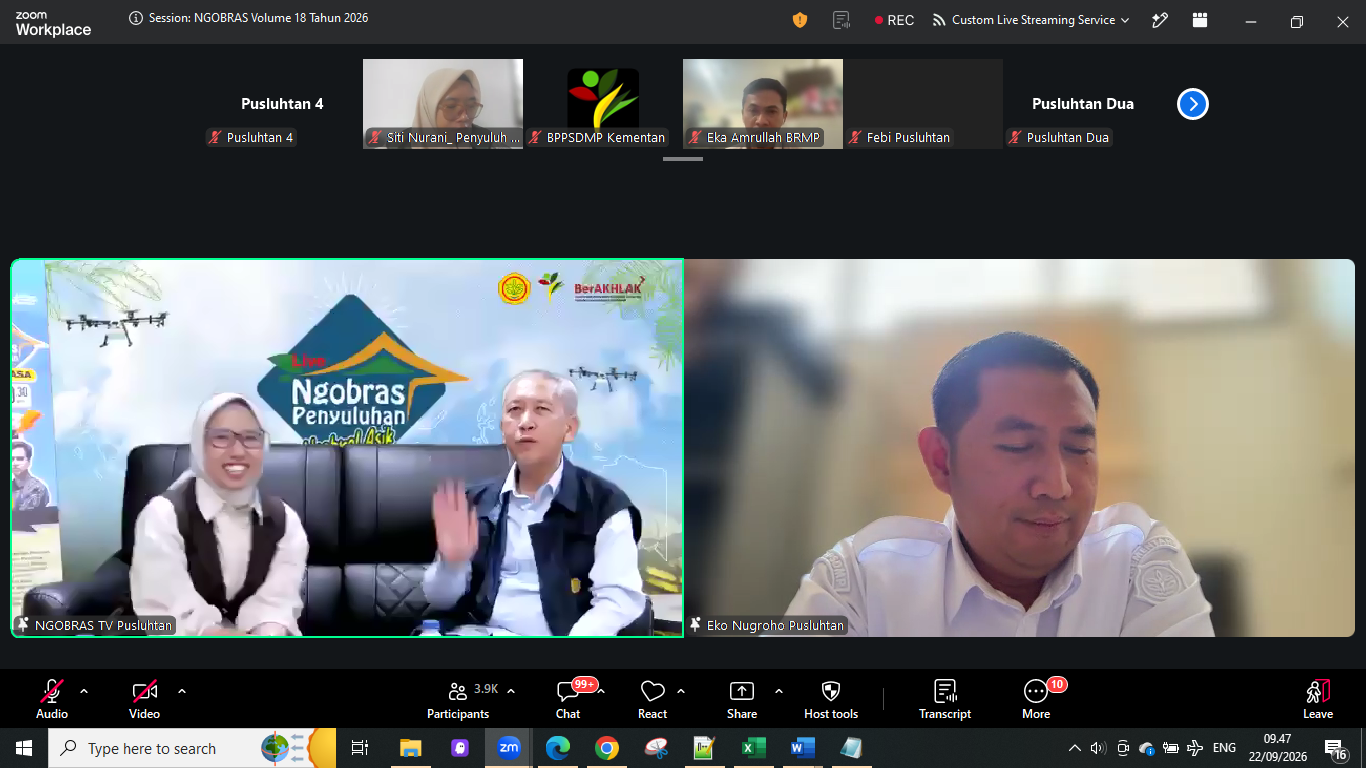
Task: Show the meeting Transcript
Action: [x=945, y=698]
